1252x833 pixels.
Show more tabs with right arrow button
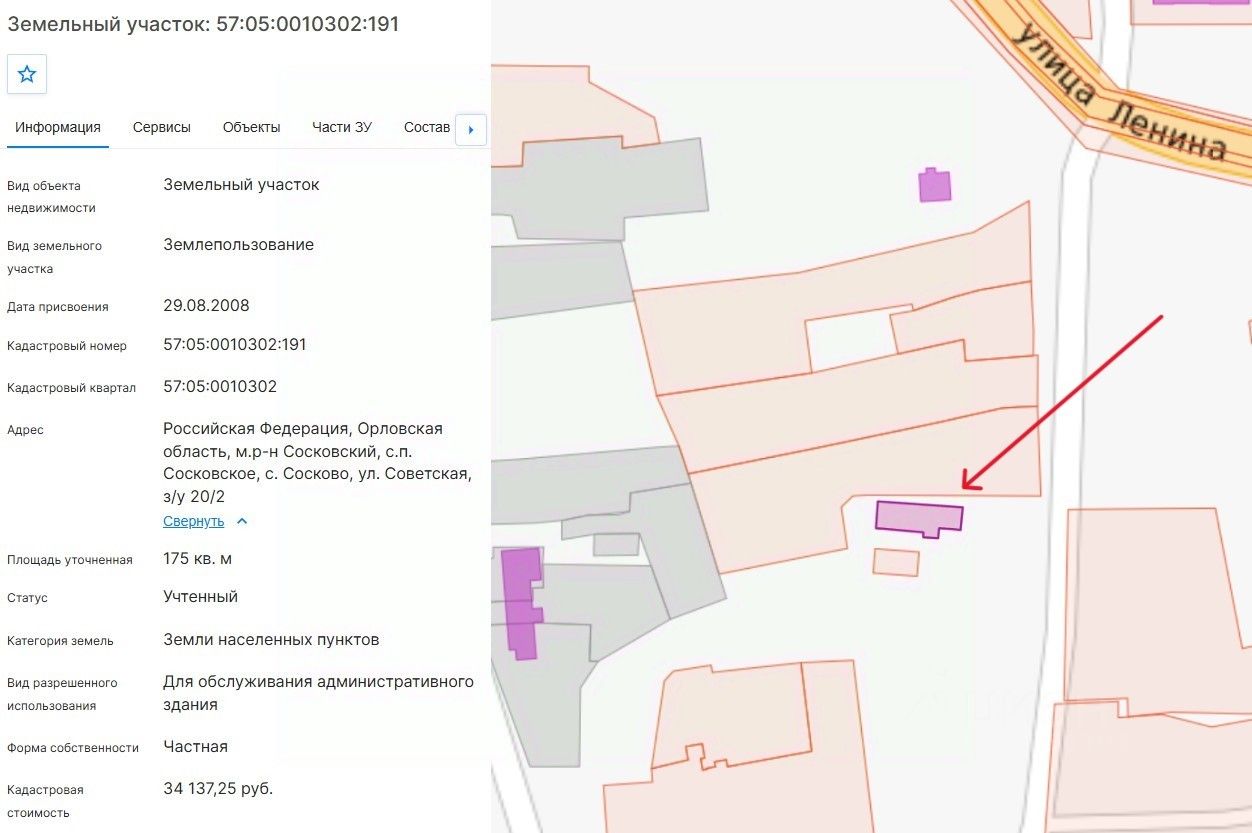(x=471, y=129)
